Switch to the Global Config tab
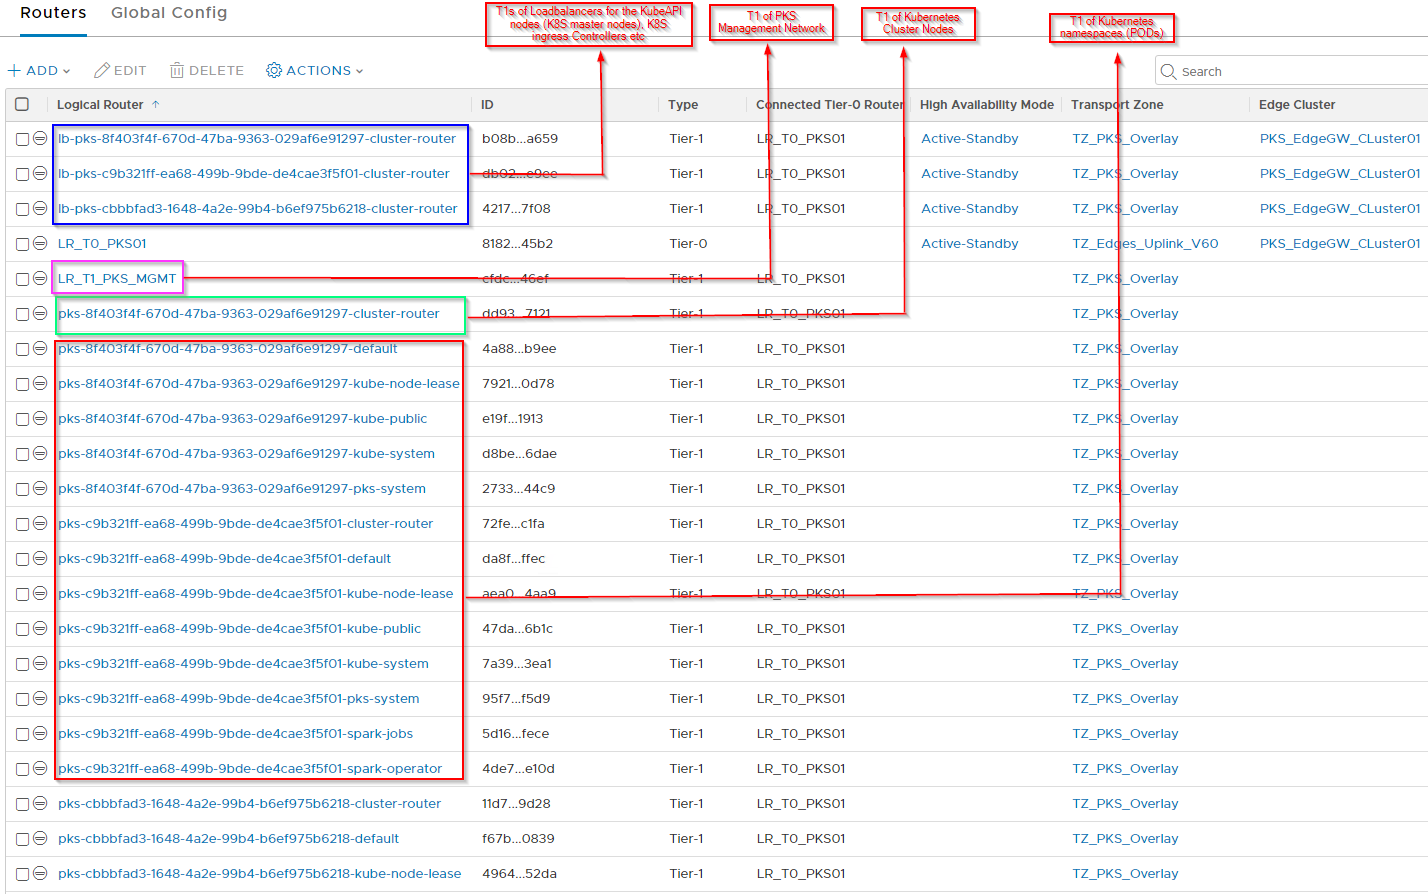The width and height of the screenshot is (1428, 894). tap(169, 13)
